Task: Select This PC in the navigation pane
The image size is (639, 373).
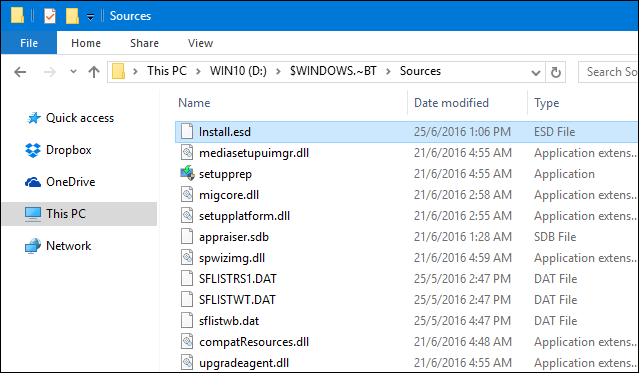Action: 79,214
